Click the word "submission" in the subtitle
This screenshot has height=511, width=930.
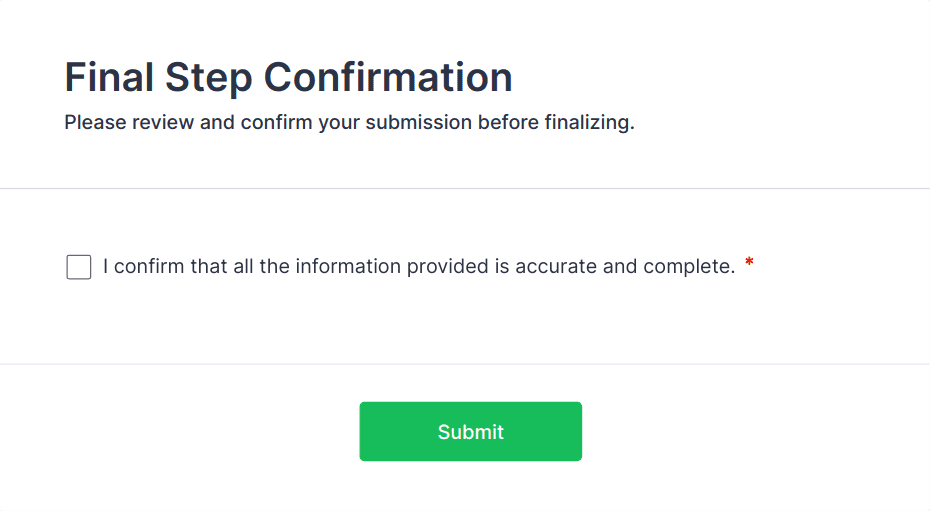pyautogui.click(x=415, y=124)
